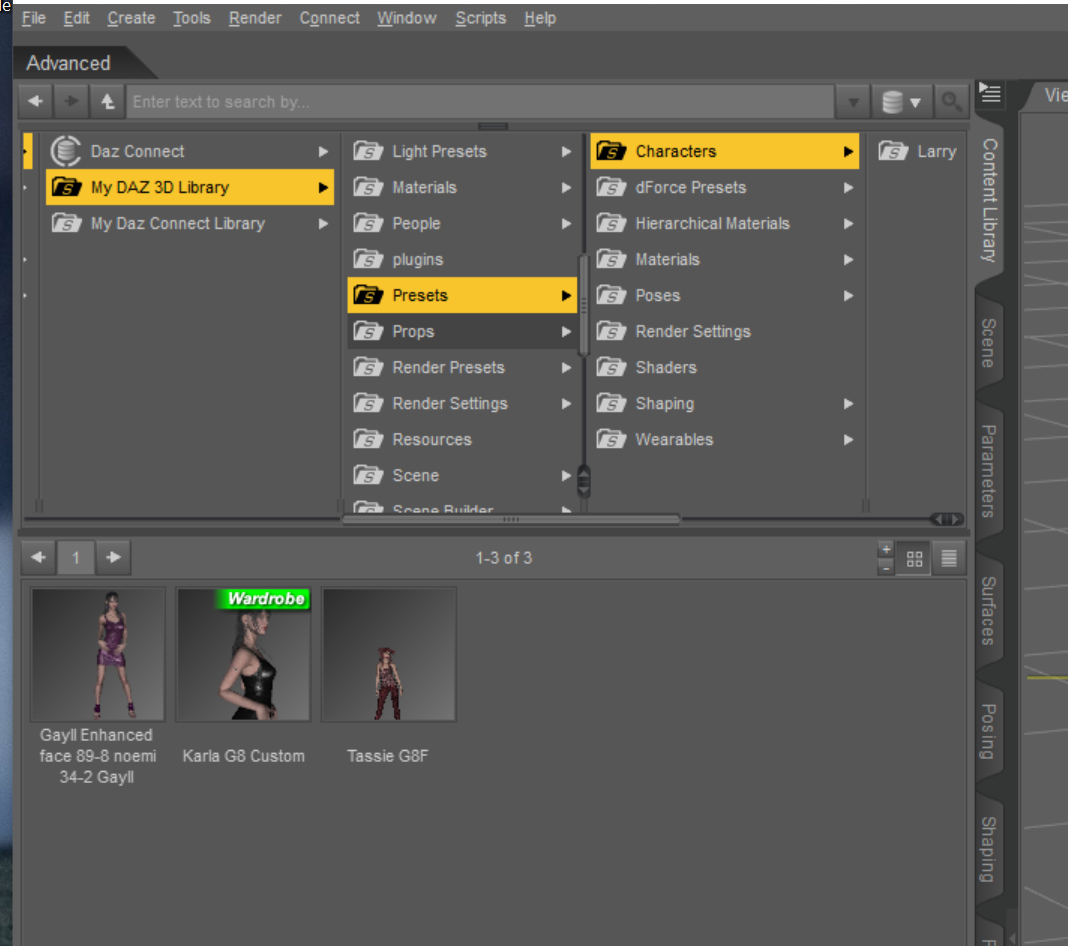Viewport: 1068px width, 946px height.
Task: Click the Render Presets folder icon
Action: point(368,367)
